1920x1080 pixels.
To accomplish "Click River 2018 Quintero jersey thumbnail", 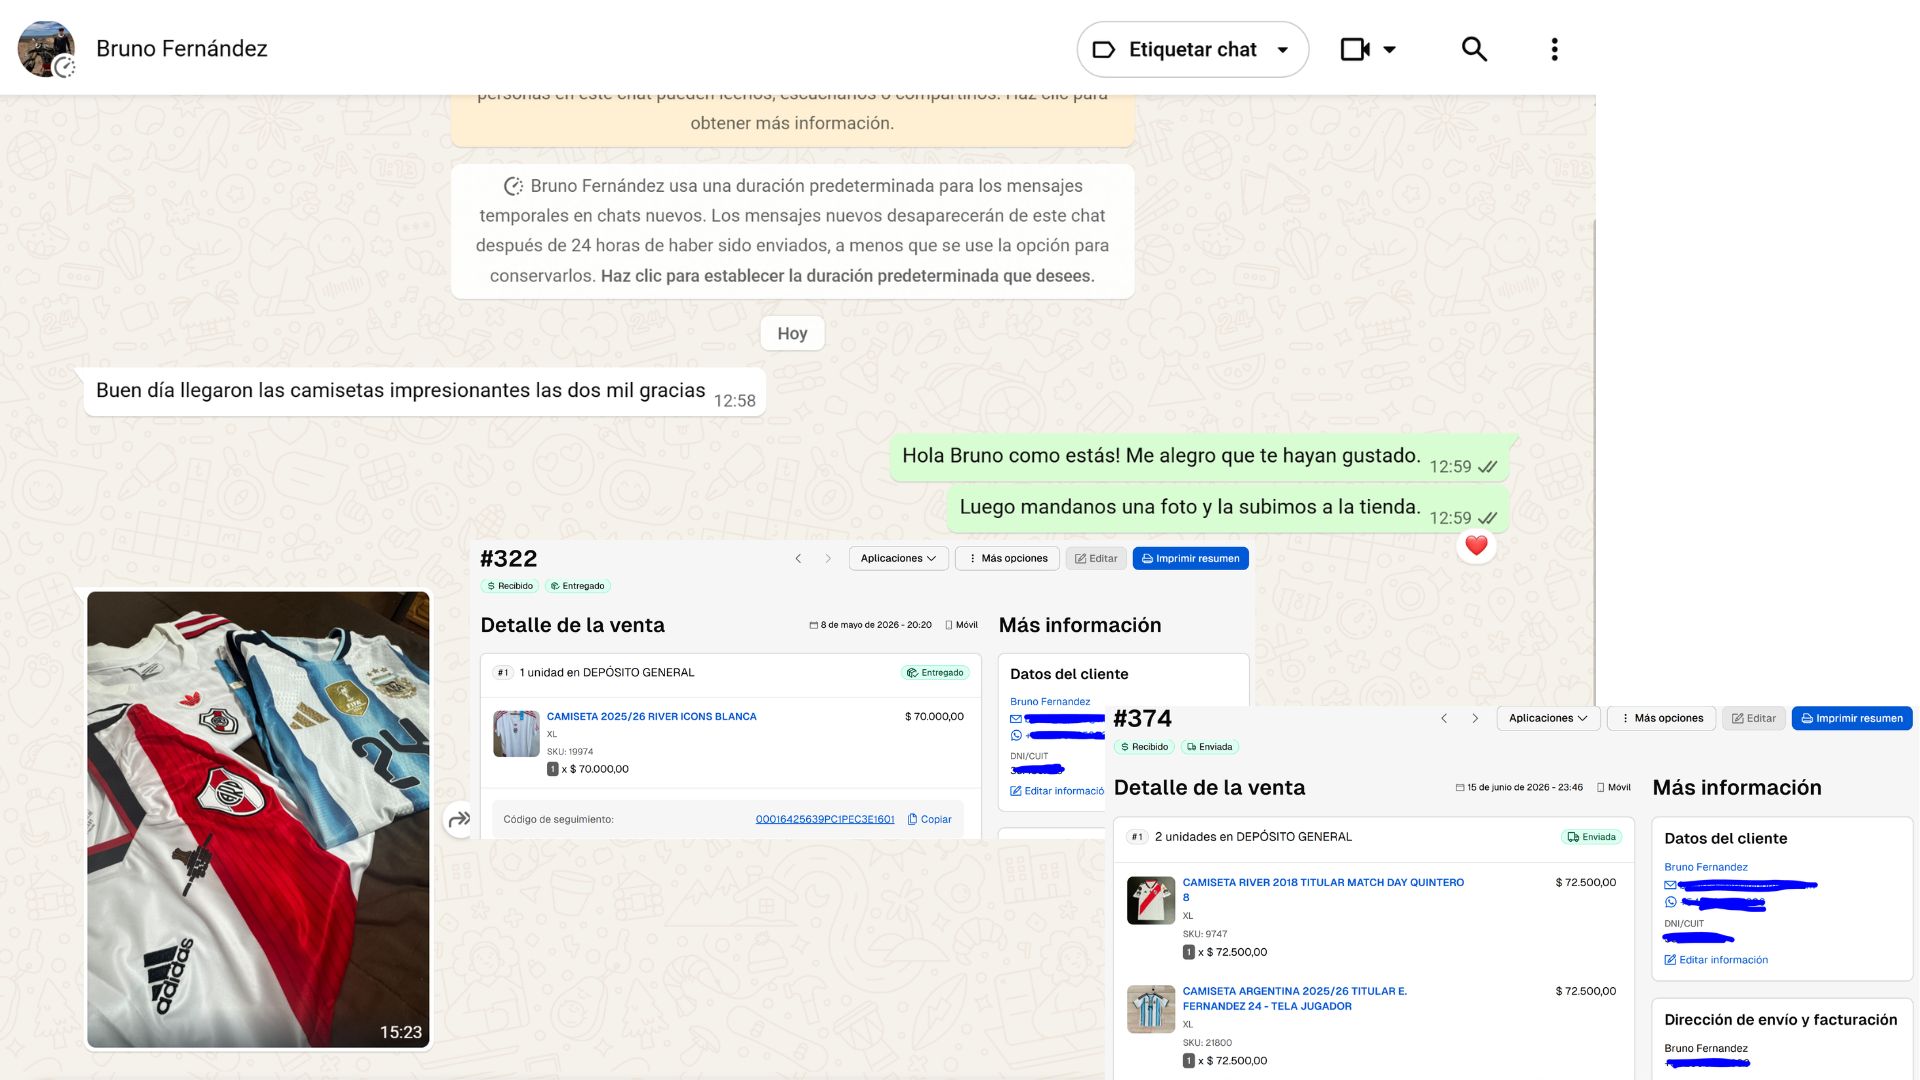I will [x=1151, y=900].
